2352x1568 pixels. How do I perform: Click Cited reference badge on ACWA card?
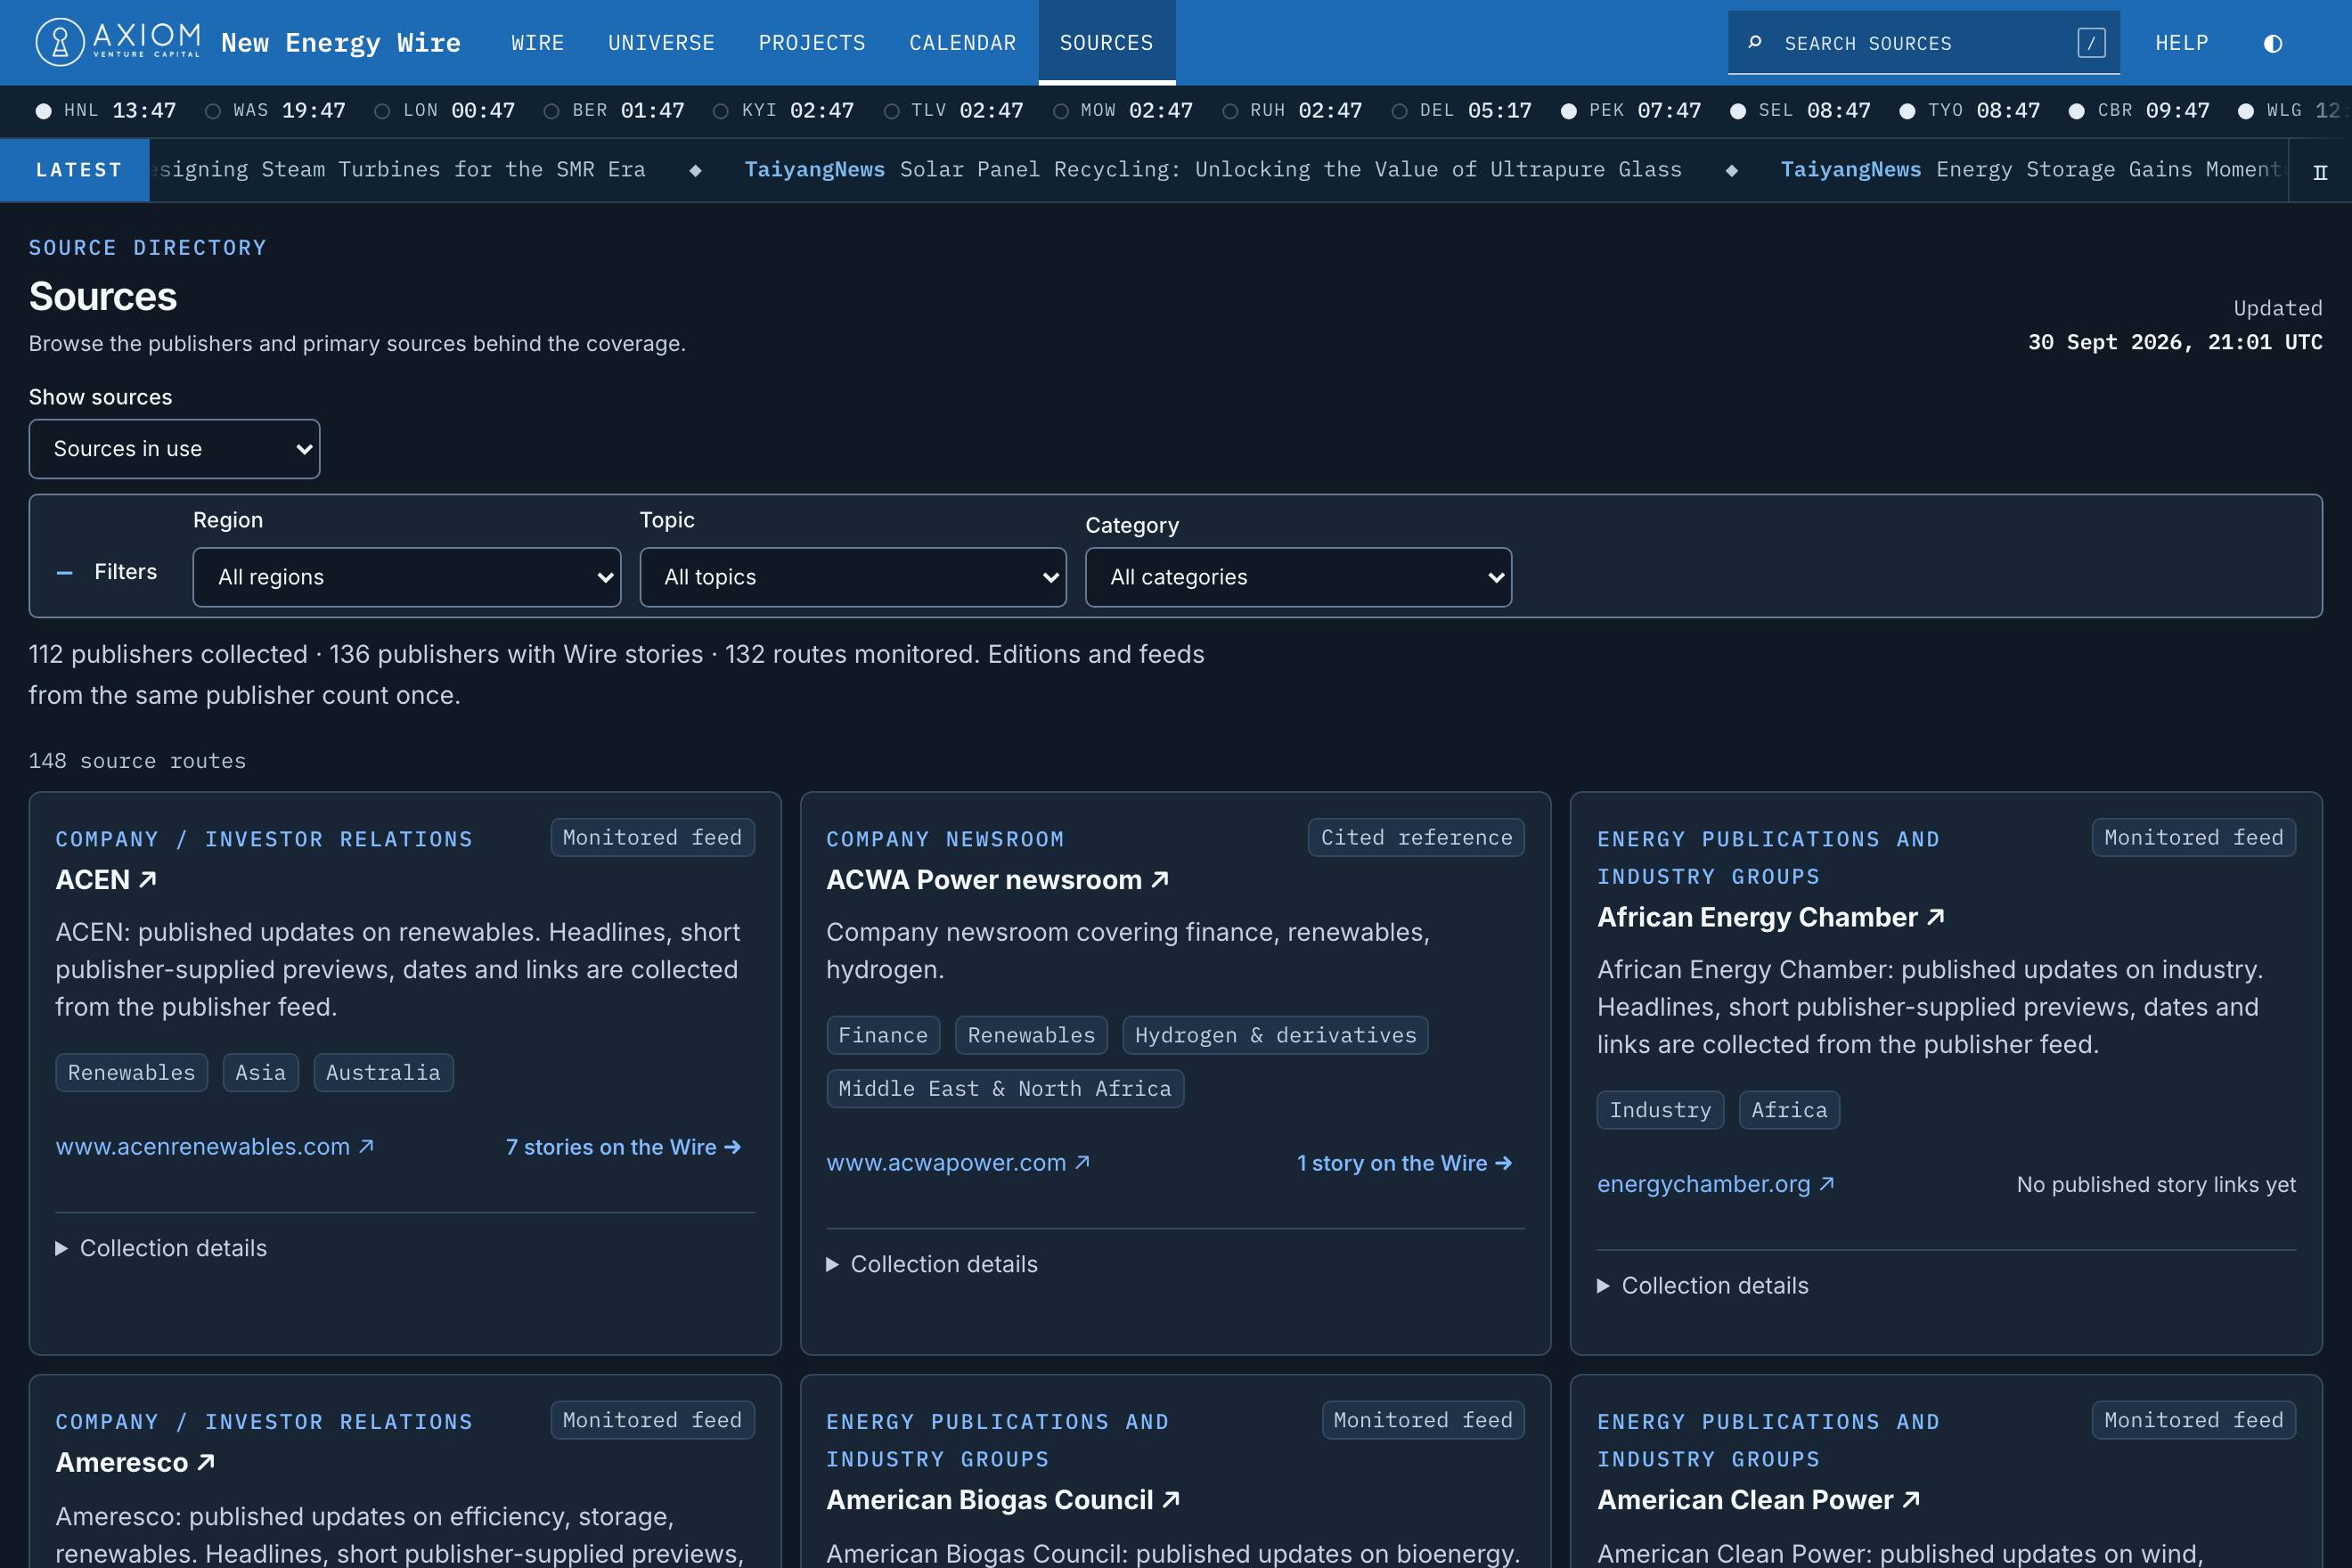(1416, 837)
